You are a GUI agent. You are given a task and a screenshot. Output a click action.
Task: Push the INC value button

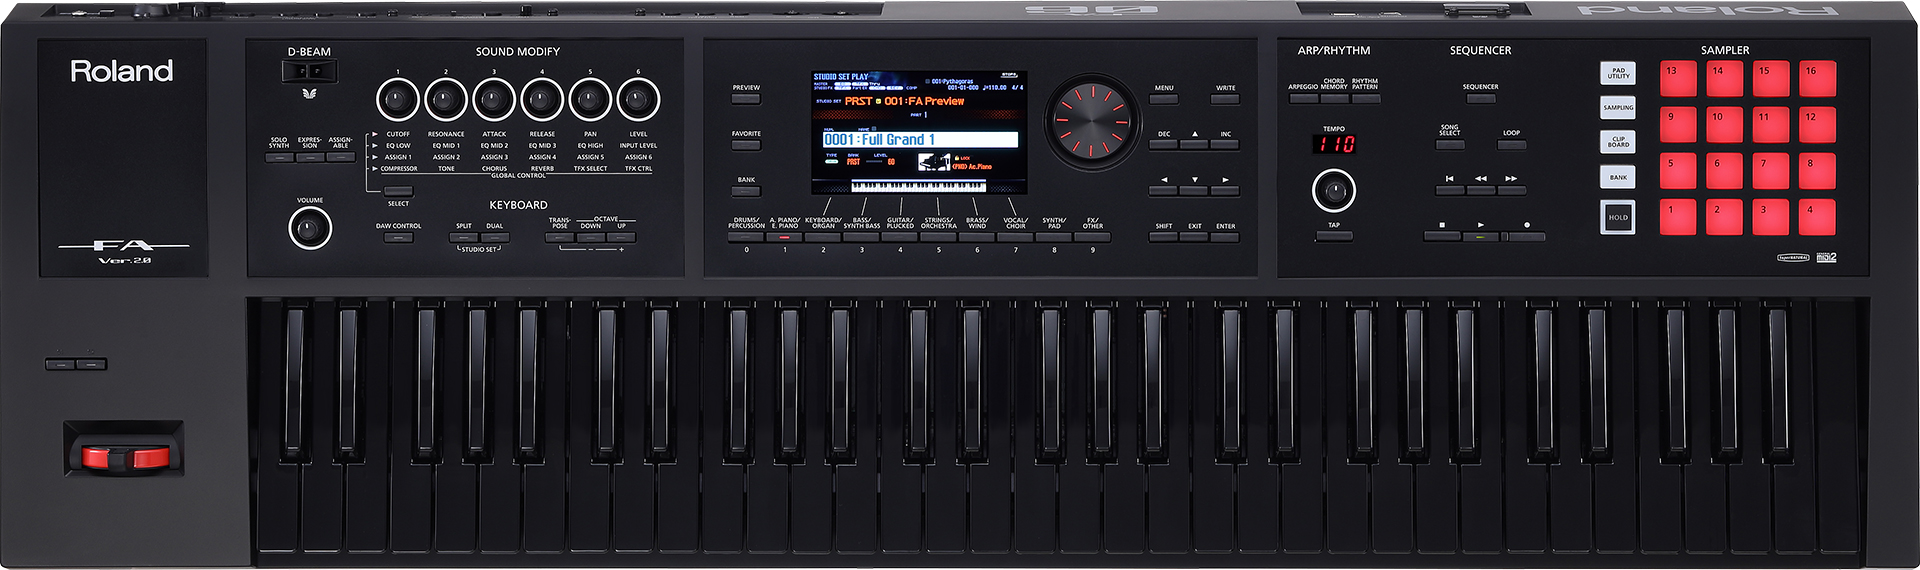point(1225,145)
